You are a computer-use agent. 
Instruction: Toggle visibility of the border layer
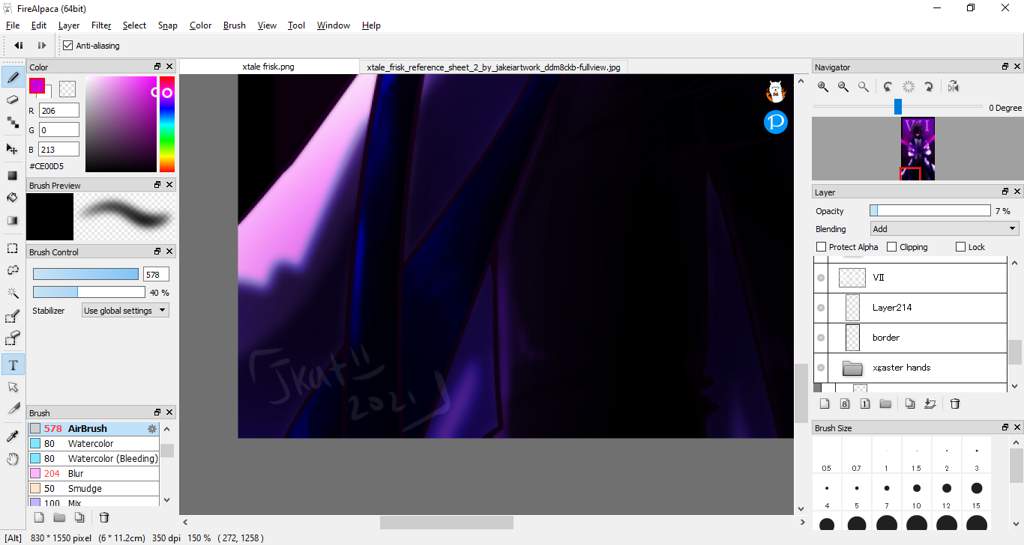[x=821, y=337]
